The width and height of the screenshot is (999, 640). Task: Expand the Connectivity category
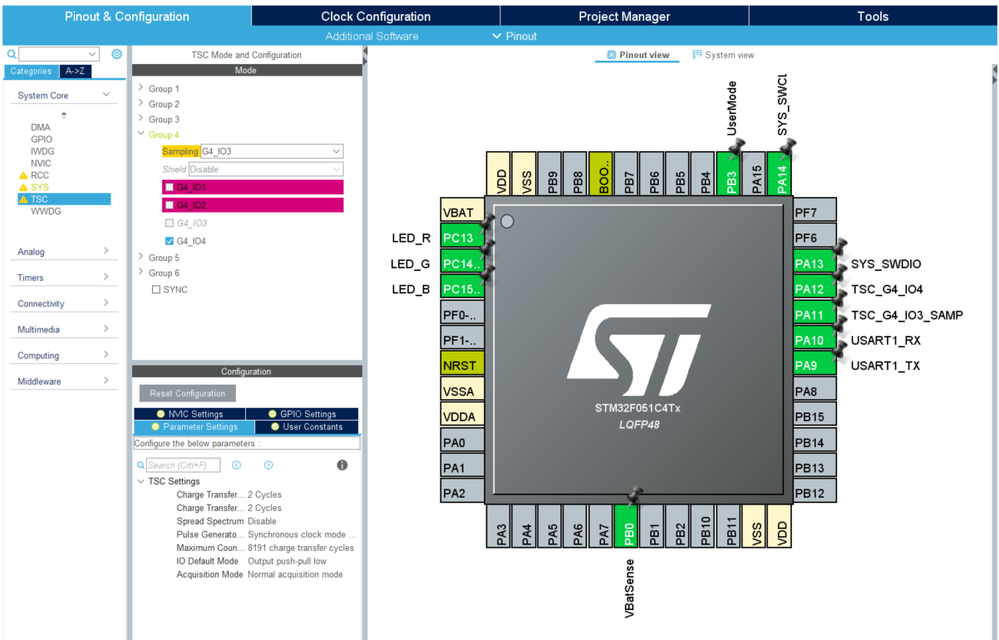[63, 303]
